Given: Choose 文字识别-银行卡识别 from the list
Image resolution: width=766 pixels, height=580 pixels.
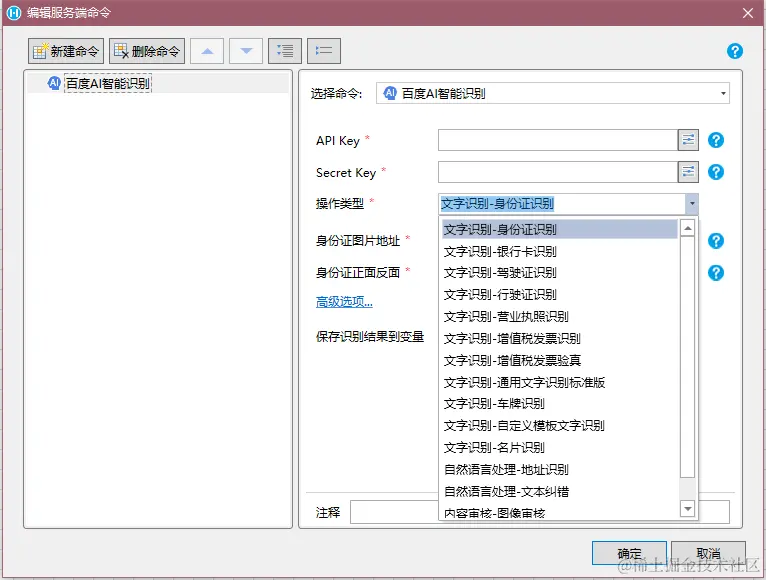Looking at the screenshot, I should tap(560, 251).
